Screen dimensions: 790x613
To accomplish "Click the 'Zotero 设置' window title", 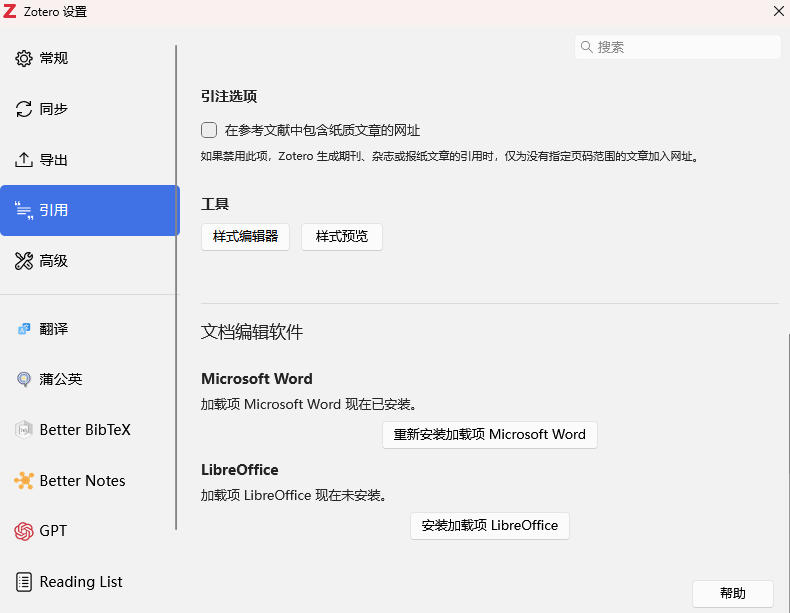I will click(x=55, y=12).
